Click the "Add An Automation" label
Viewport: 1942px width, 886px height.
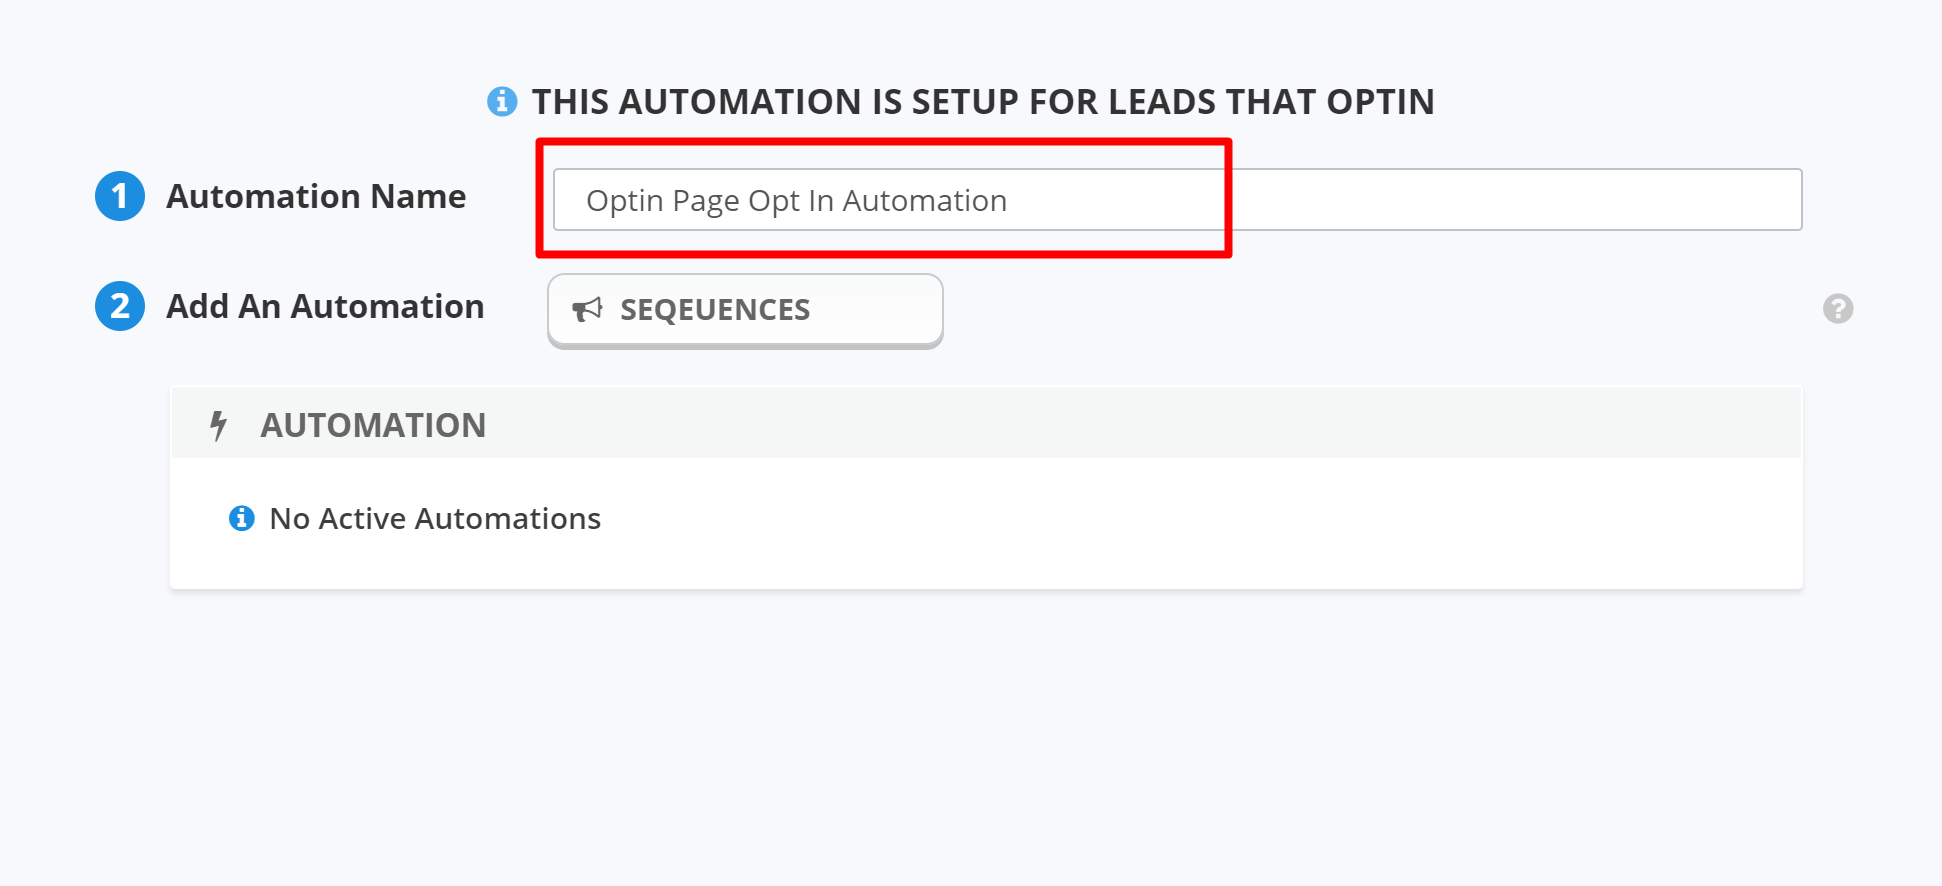pos(325,306)
